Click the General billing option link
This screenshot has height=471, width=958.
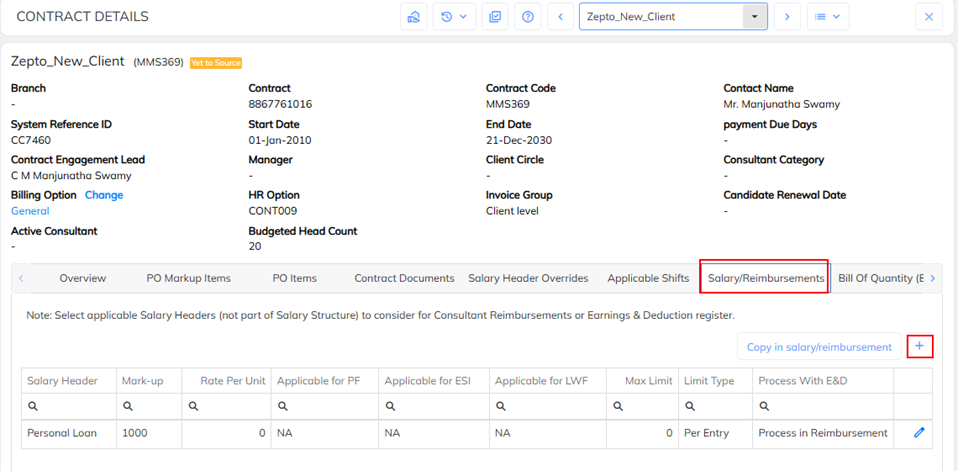(30, 211)
